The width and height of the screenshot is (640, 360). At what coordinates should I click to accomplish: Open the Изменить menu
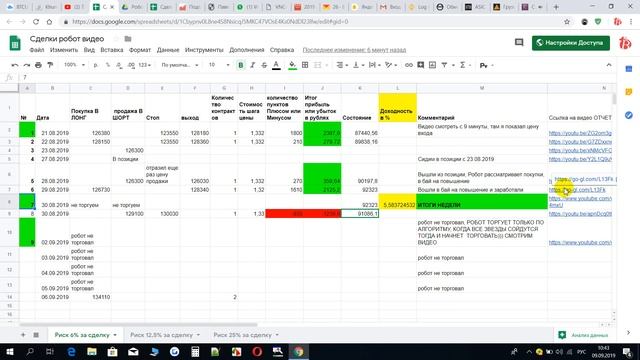pyautogui.click(x=64, y=50)
